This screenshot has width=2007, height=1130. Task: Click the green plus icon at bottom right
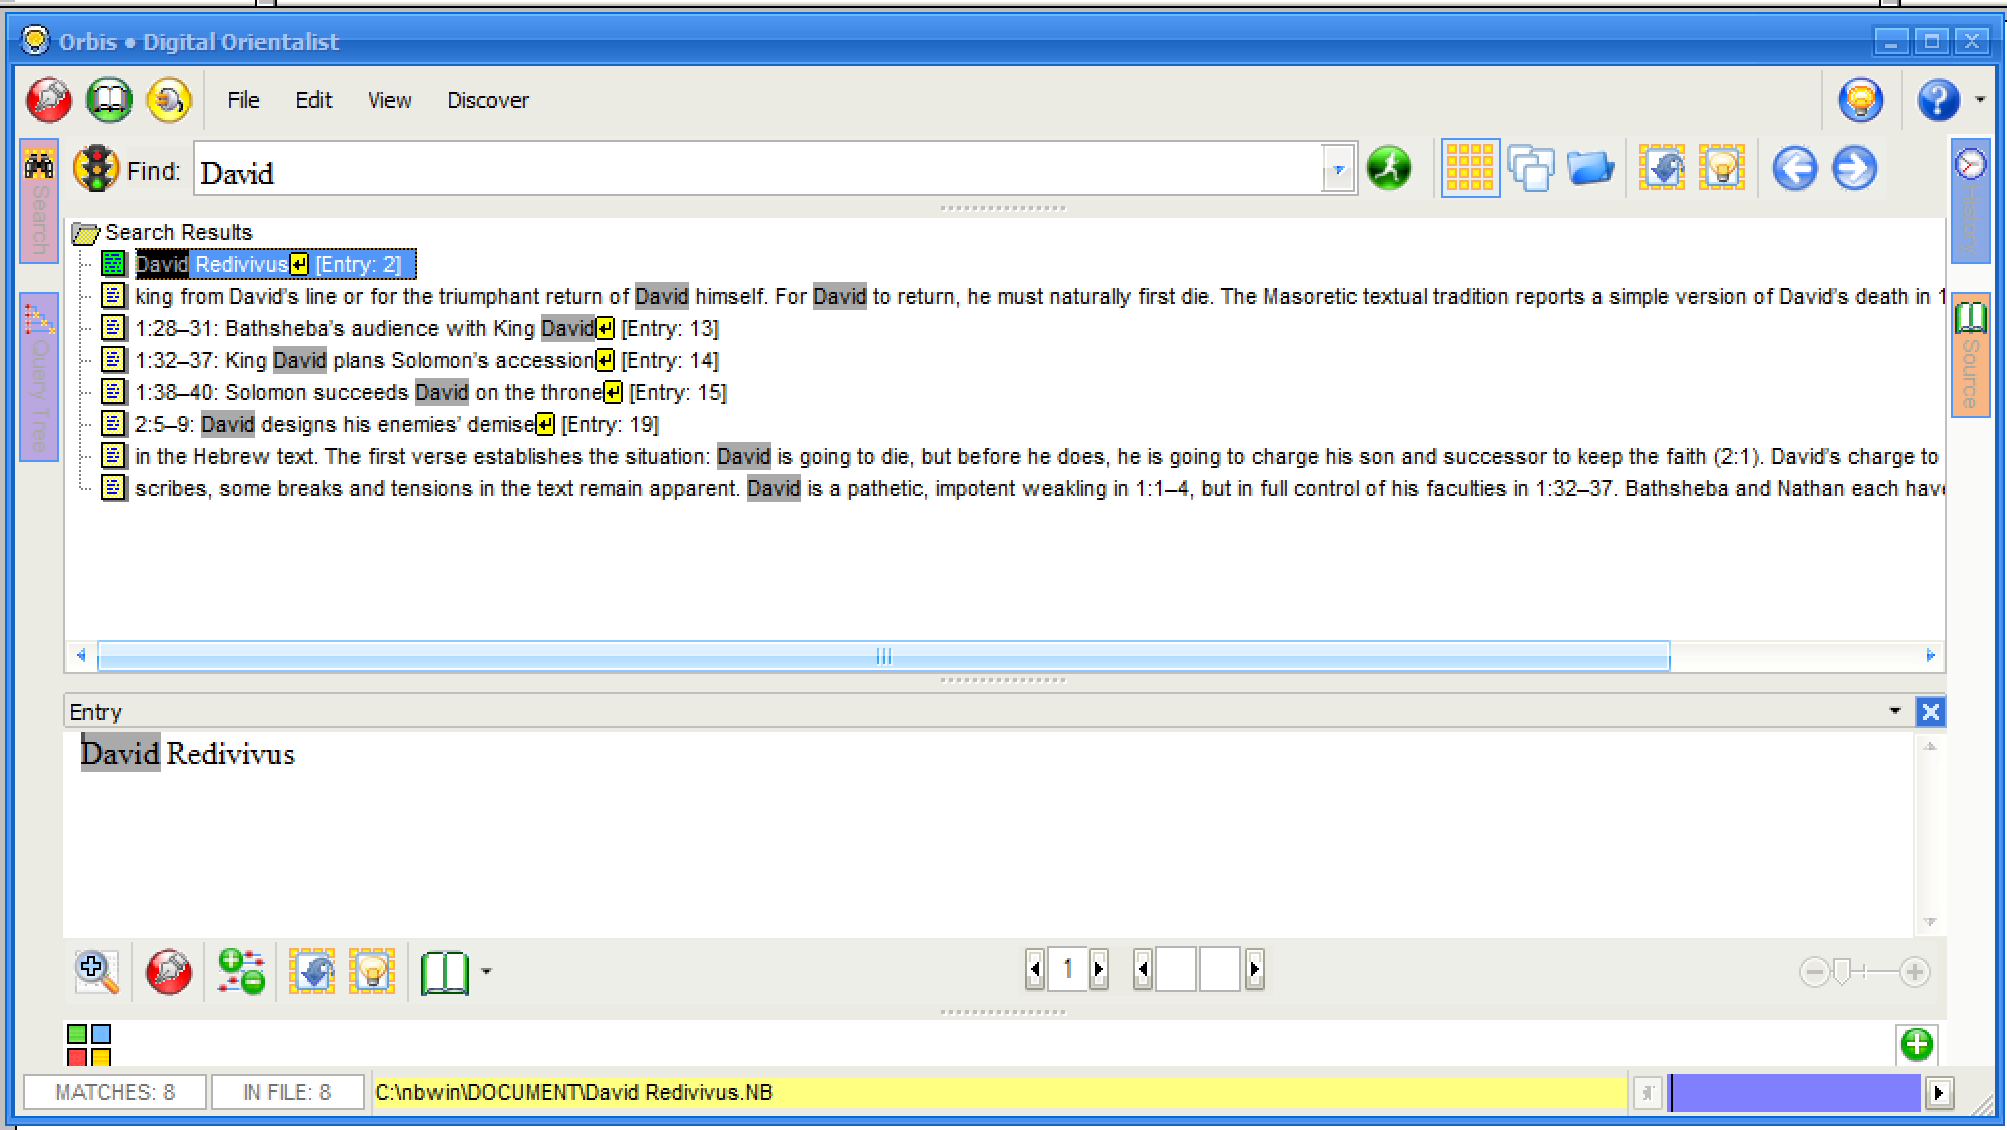coord(1916,1045)
